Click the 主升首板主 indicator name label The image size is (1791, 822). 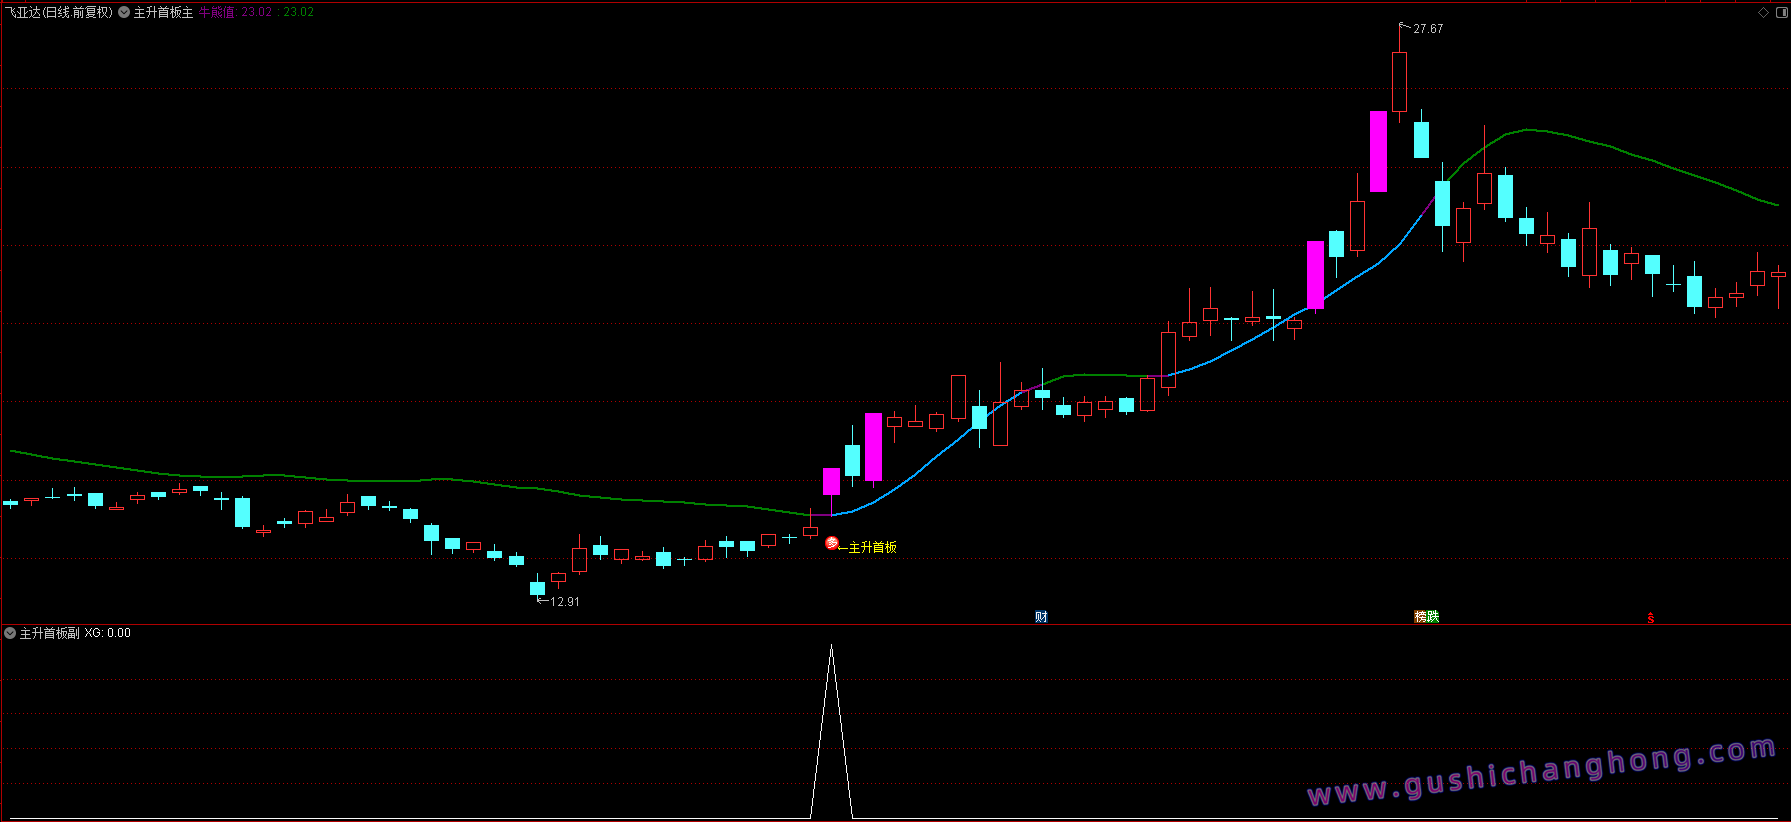163,12
